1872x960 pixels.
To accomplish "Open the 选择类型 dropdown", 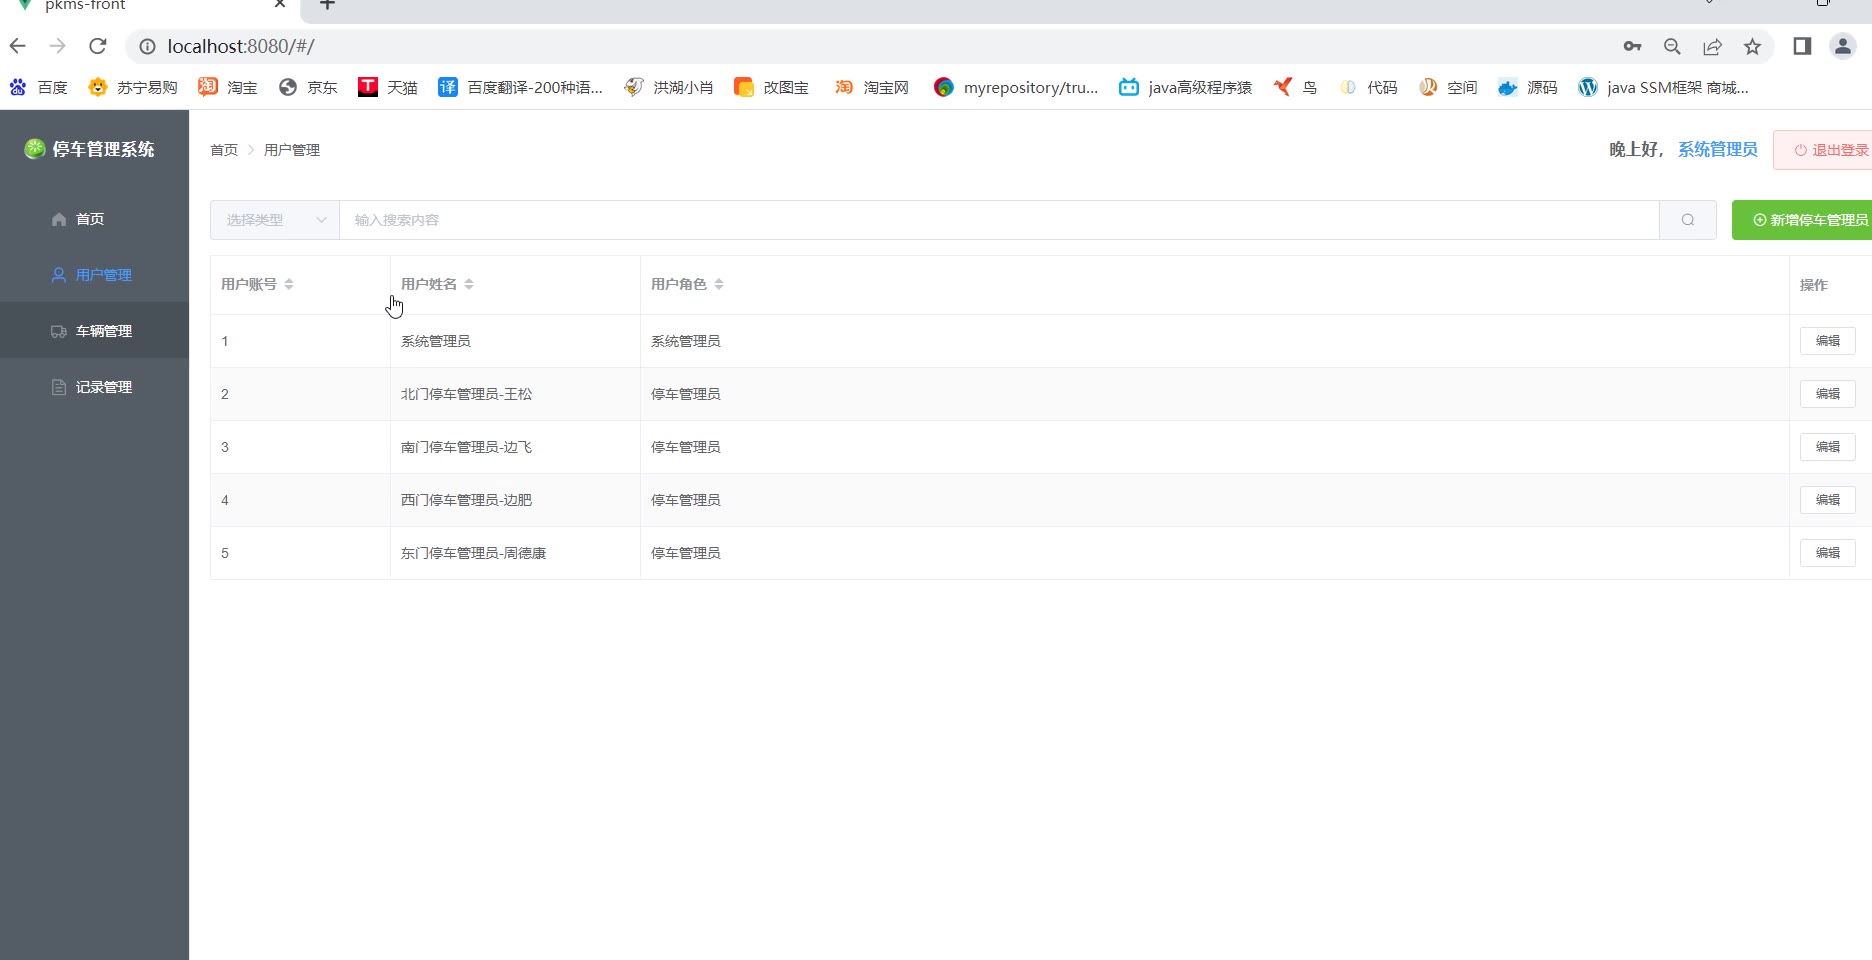I will 275,220.
